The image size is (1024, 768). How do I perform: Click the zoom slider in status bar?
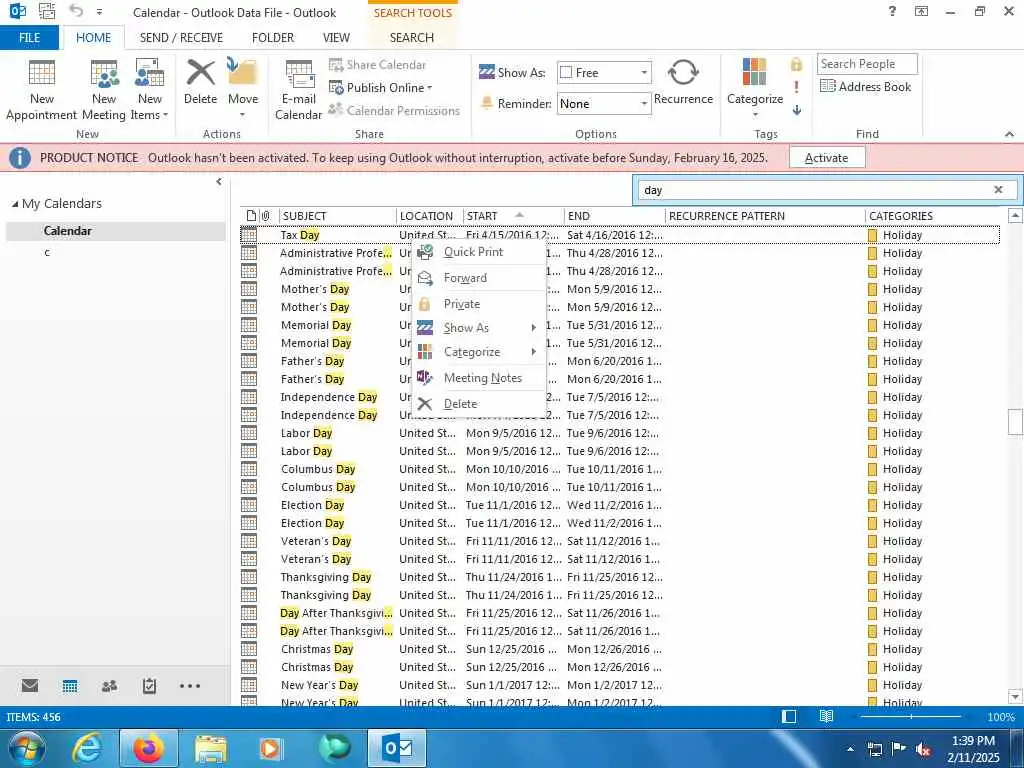[911, 717]
